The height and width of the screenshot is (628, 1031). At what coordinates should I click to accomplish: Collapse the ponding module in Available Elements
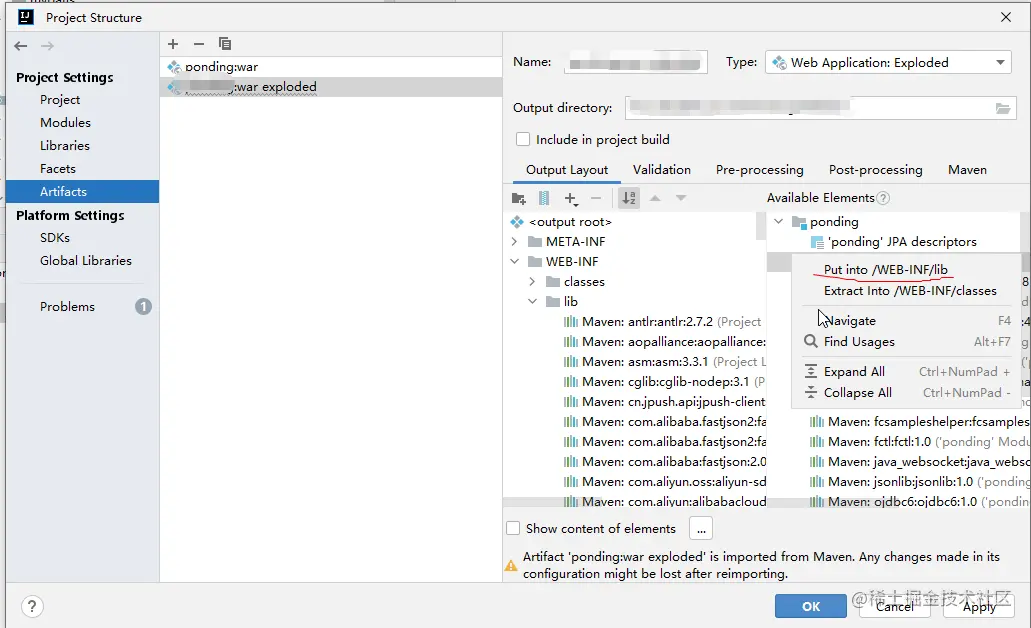(x=779, y=222)
